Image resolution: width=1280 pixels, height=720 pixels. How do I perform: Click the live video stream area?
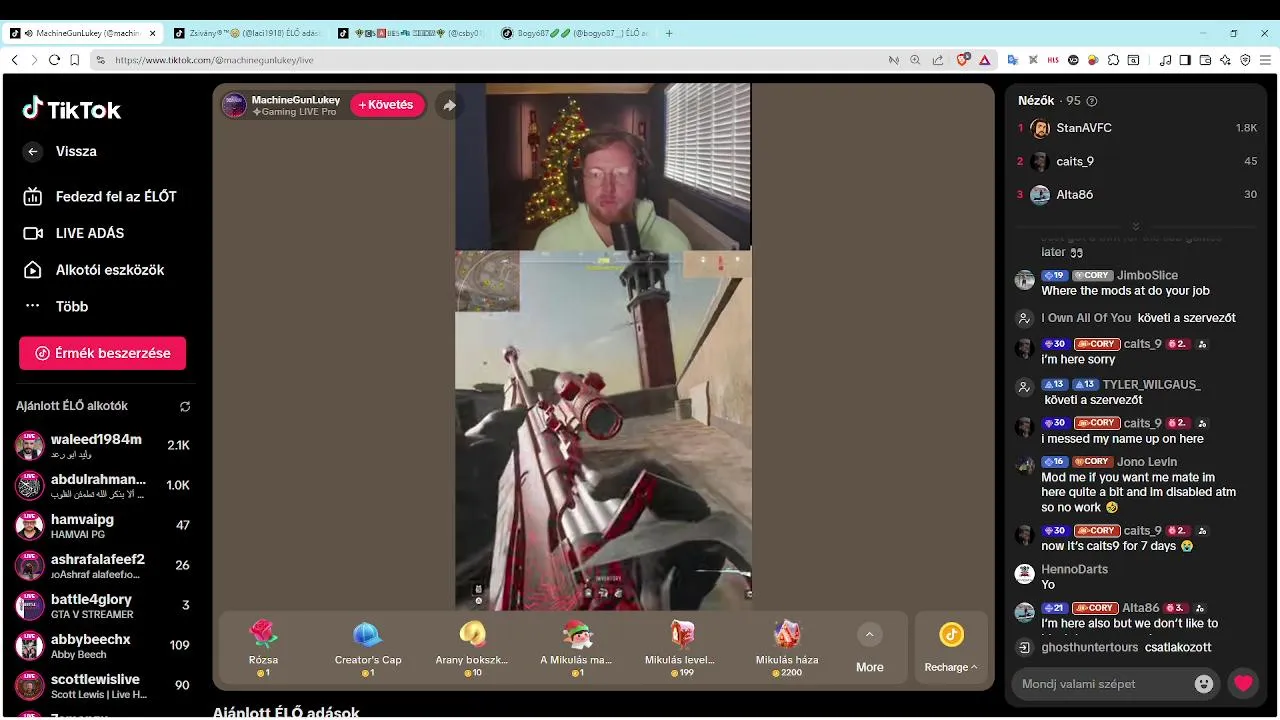[603, 346]
